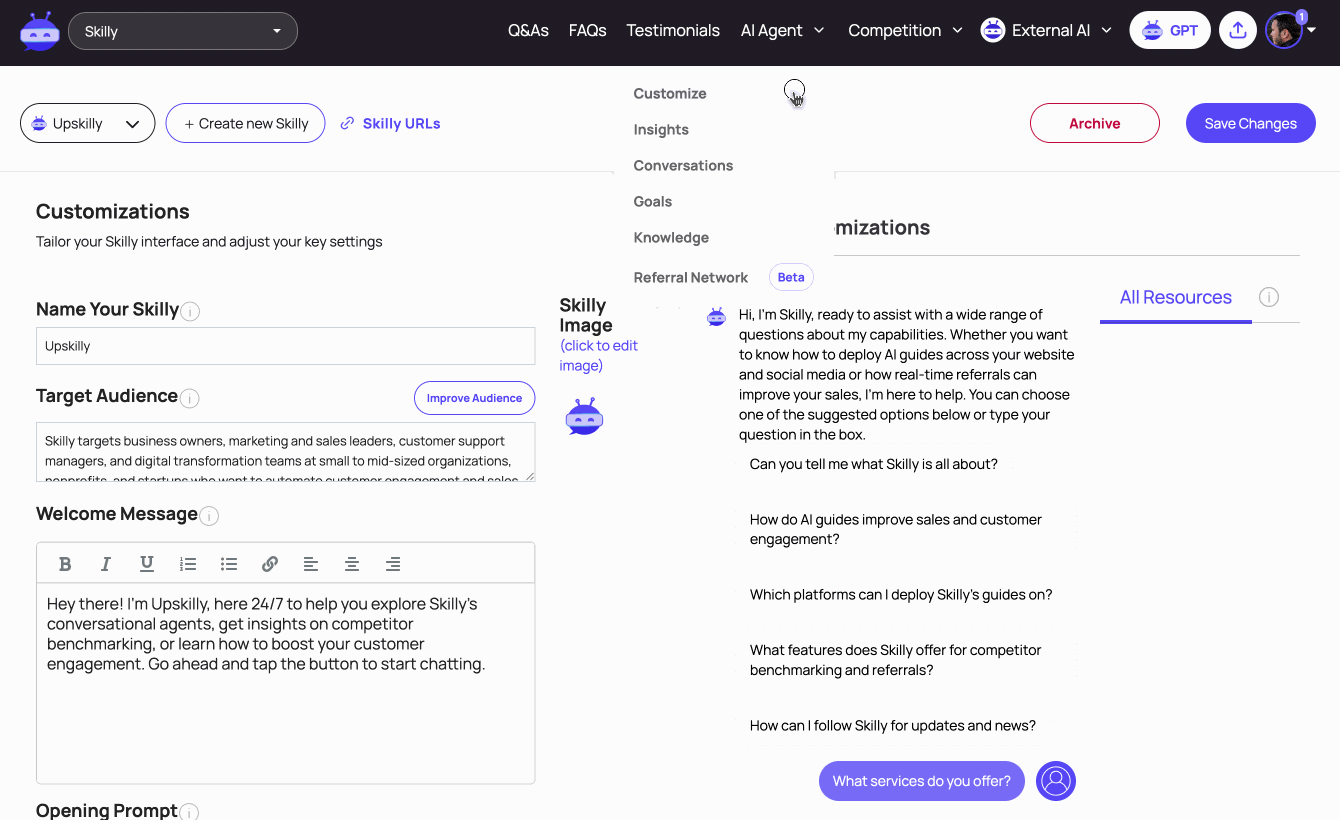This screenshot has width=1340, height=820.
Task: Click the Skilly robot image to edit
Action: pyautogui.click(x=584, y=417)
